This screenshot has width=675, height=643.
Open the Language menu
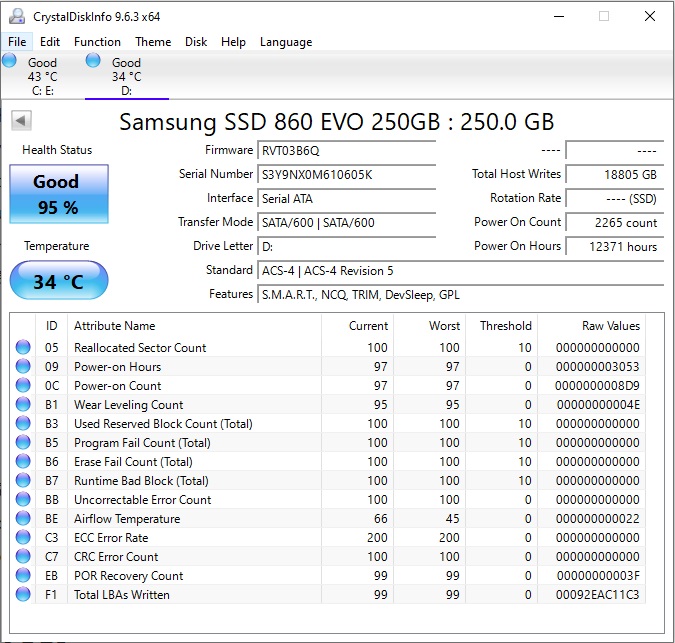286,42
